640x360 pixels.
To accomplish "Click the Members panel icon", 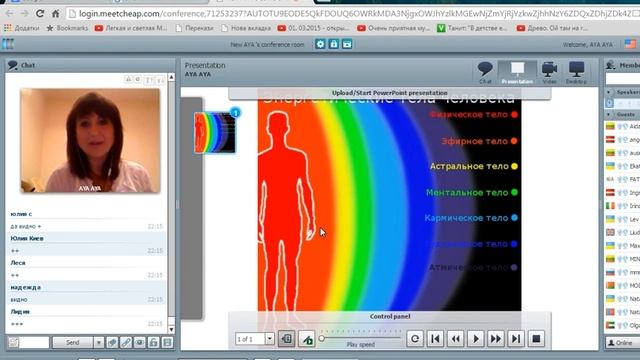I will click(611, 65).
